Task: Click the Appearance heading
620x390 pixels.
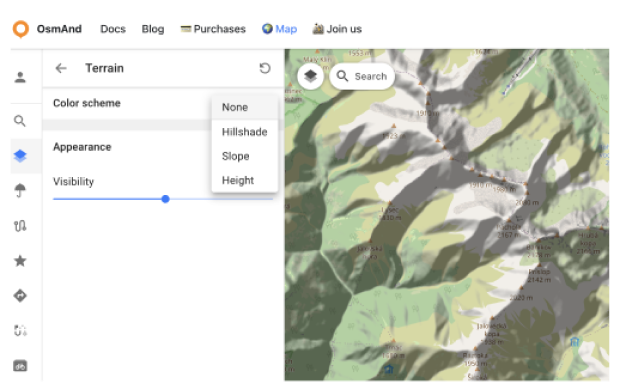Action: pos(82,147)
